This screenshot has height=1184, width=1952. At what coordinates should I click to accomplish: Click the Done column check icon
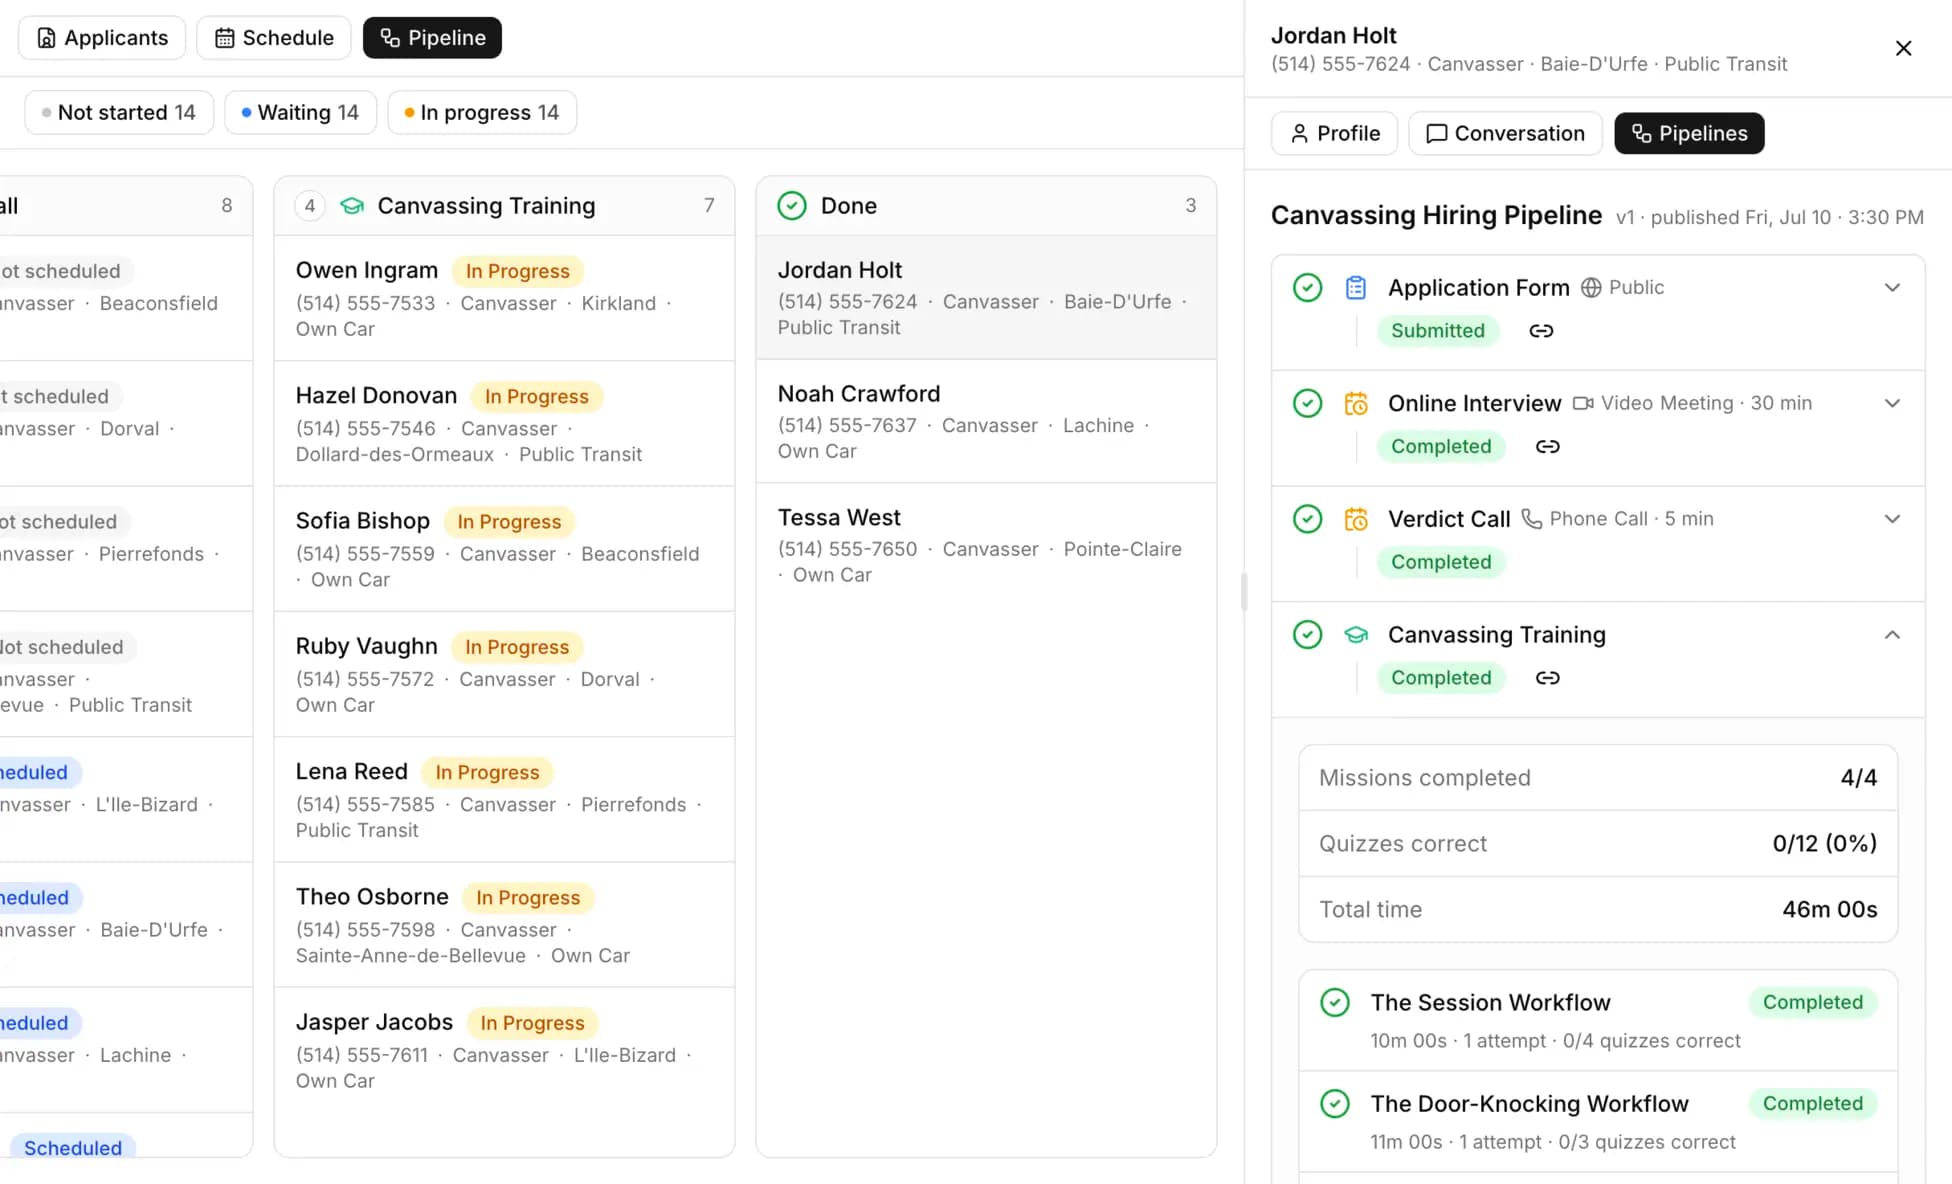pyautogui.click(x=792, y=206)
